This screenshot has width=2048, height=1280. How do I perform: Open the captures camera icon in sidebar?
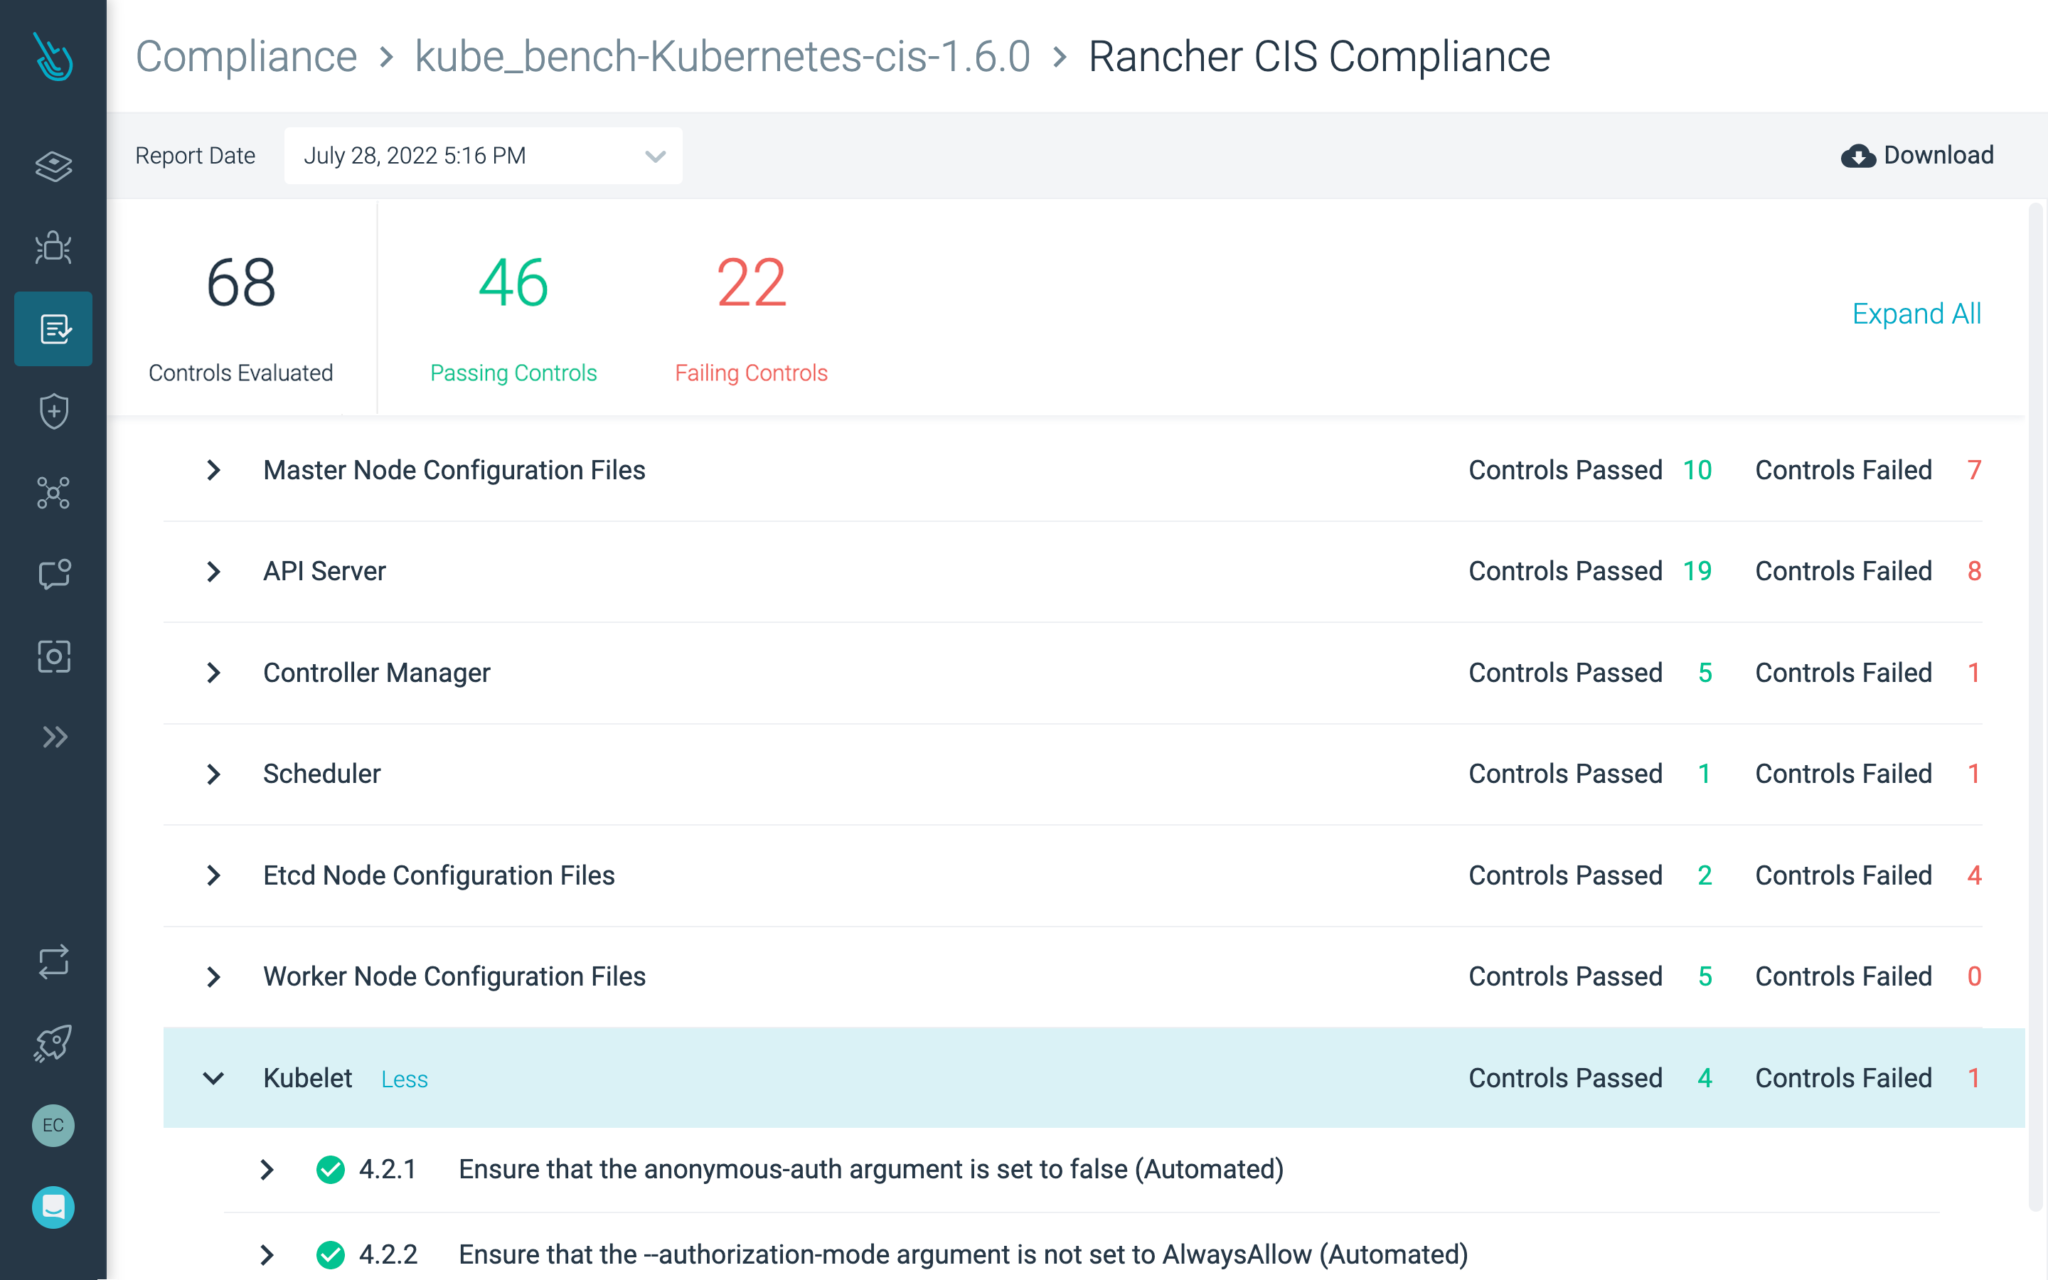pyautogui.click(x=53, y=657)
